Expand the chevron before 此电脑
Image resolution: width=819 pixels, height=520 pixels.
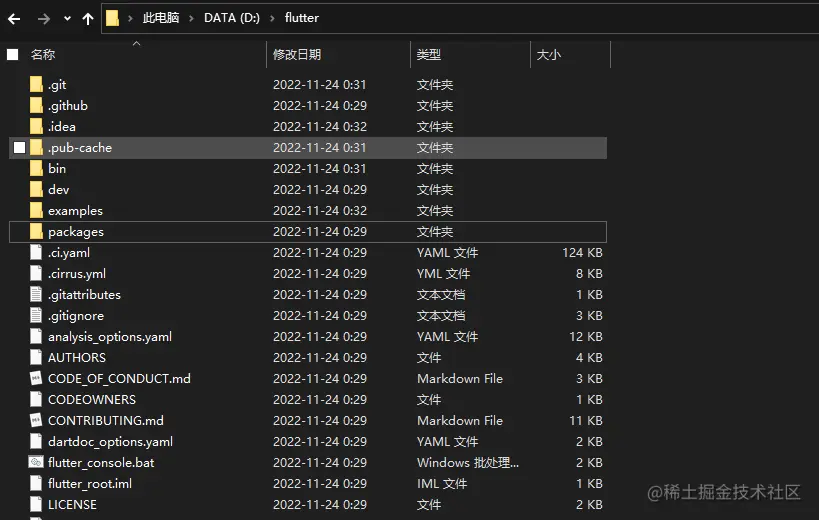click(x=130, y=18)
